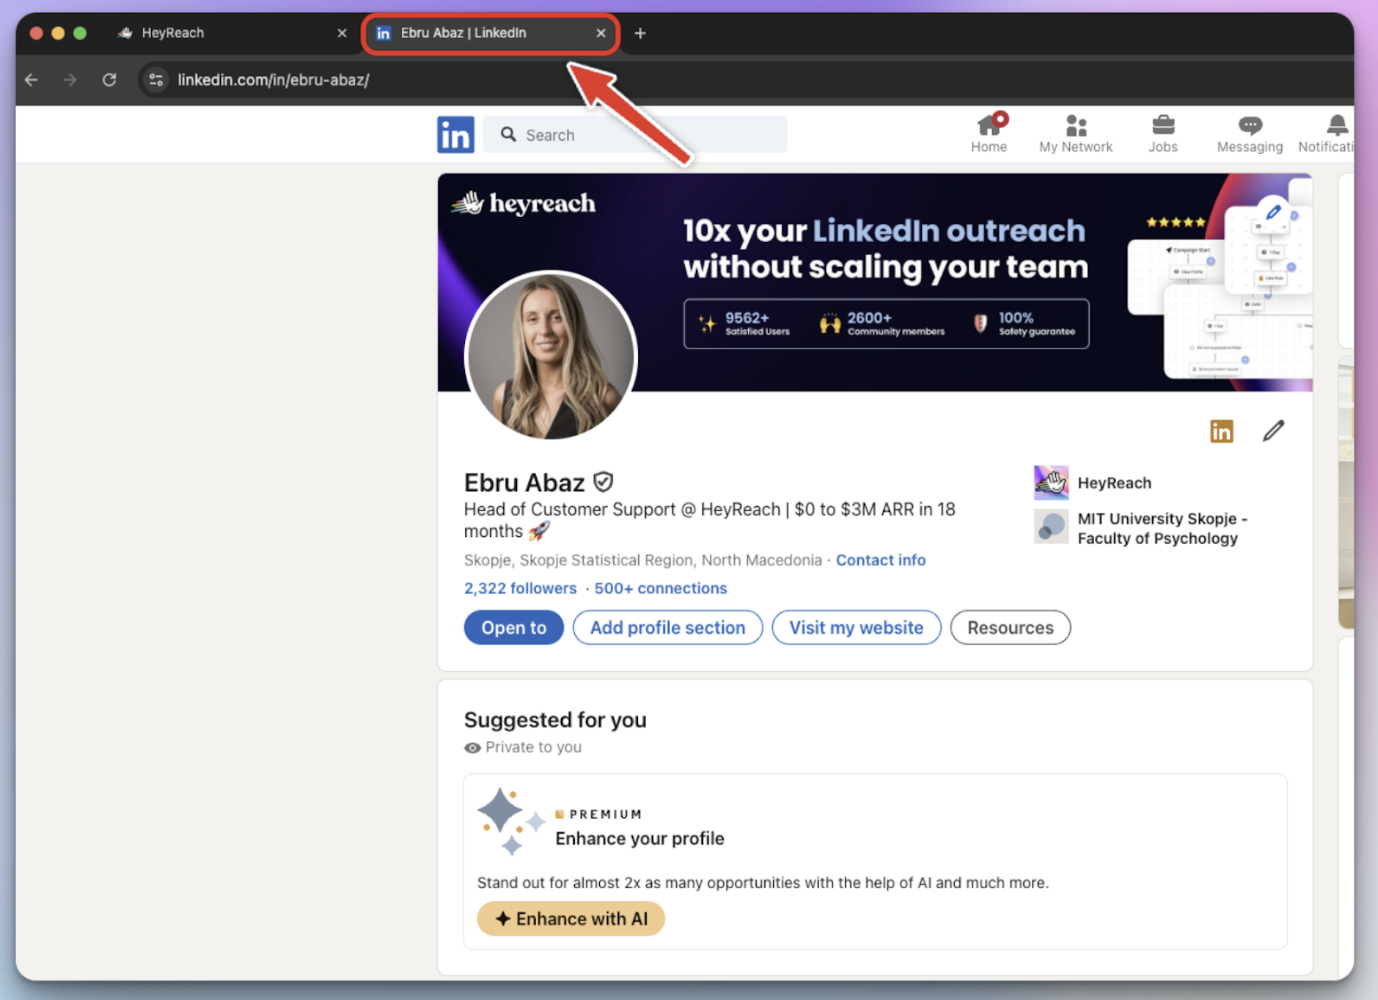The width and height of the screenshot is (1378, 1000).
Task: Click the Private to you eye icon
Action: (473, 748)
